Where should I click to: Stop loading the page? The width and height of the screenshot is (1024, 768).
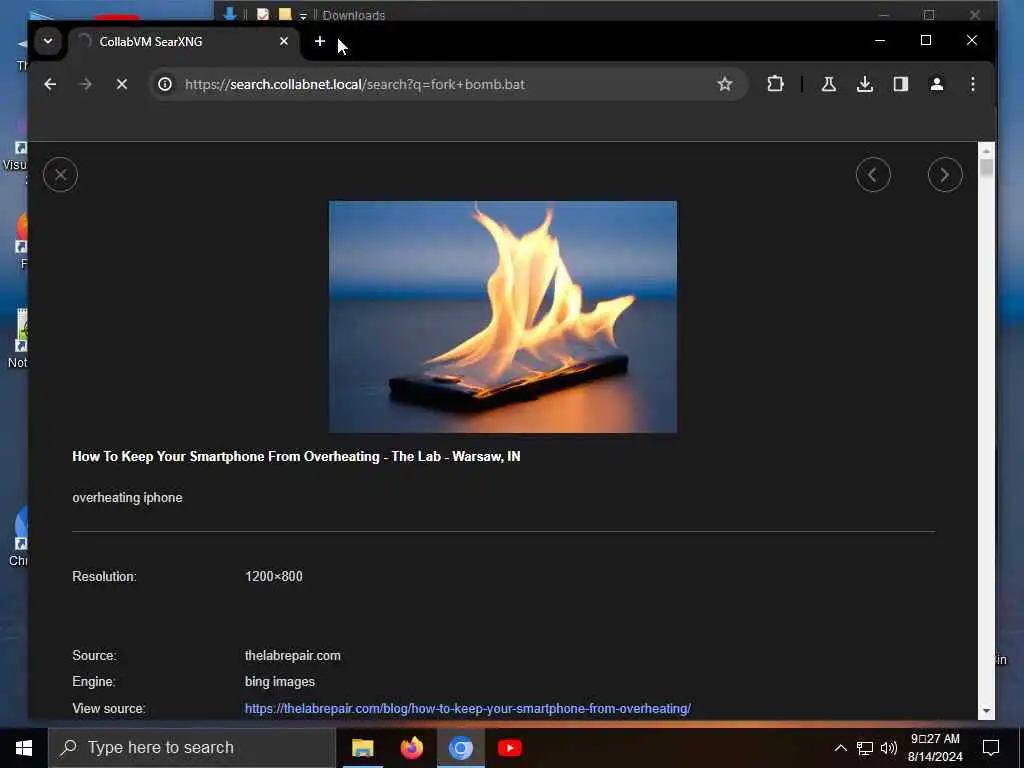pyautogui.click(x=121, y=84)
